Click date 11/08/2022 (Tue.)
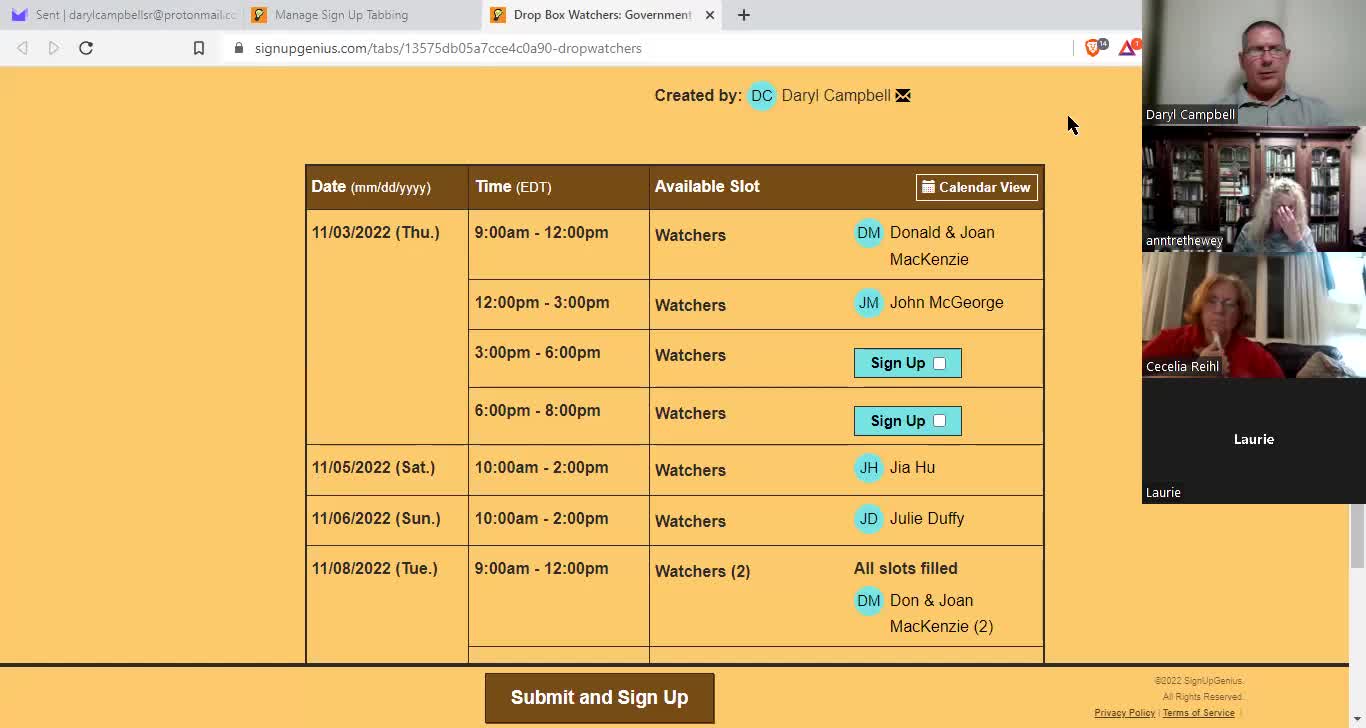 pyautogui.click(x=374, y=568)
